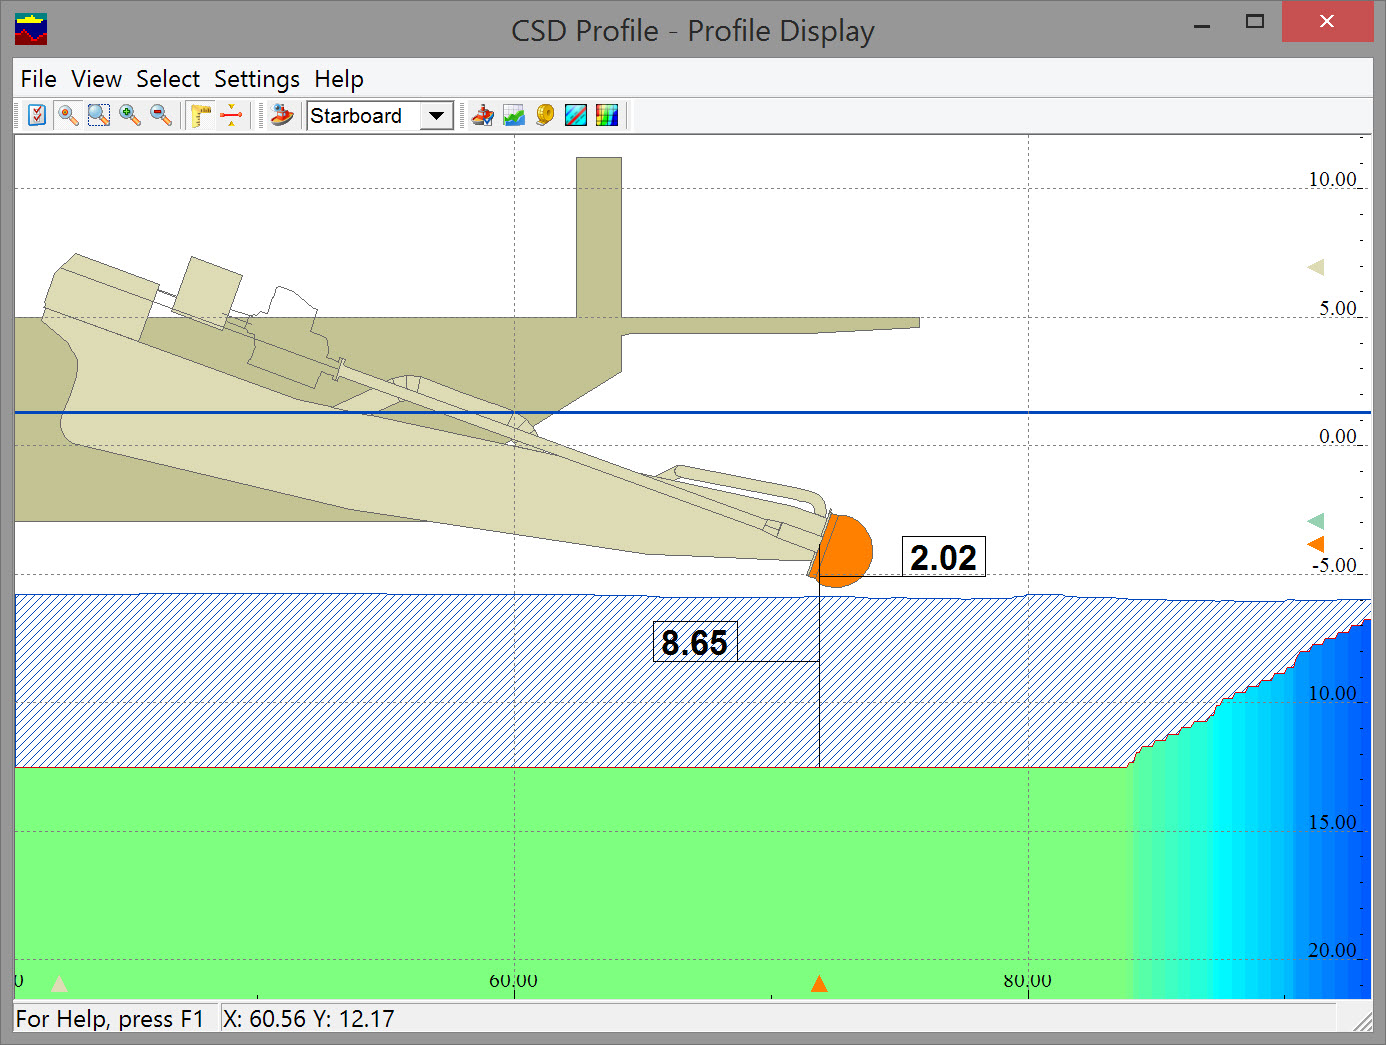Open the File menu

click(x=38, y=79)
